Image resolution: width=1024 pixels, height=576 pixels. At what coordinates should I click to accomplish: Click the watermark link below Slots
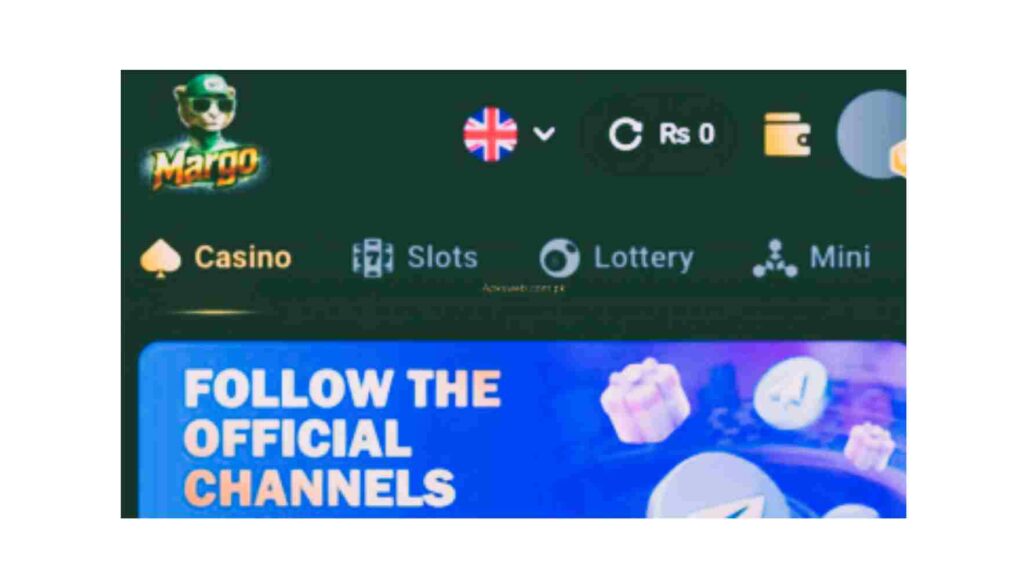tap(523, 288)
